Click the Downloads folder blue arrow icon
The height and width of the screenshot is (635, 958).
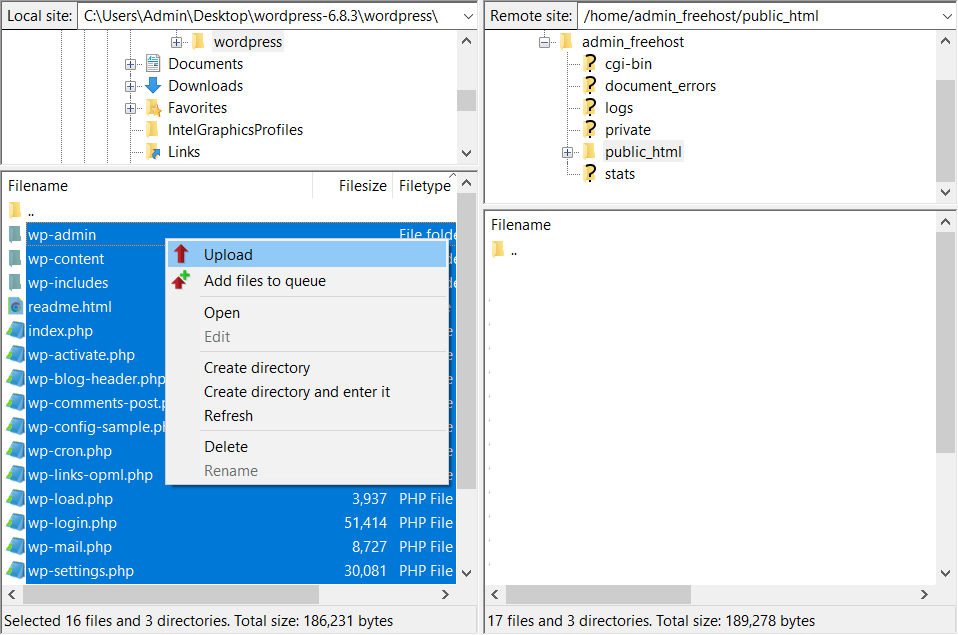pos(153,86)
